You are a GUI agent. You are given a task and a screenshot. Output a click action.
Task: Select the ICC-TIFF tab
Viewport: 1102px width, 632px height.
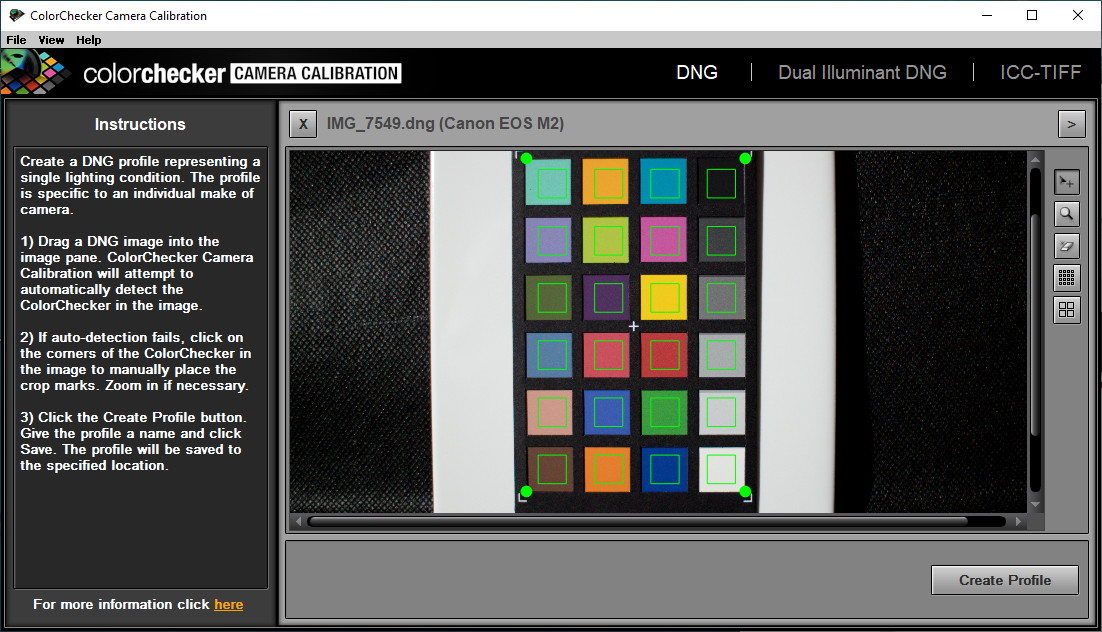tap(1040, 72)
